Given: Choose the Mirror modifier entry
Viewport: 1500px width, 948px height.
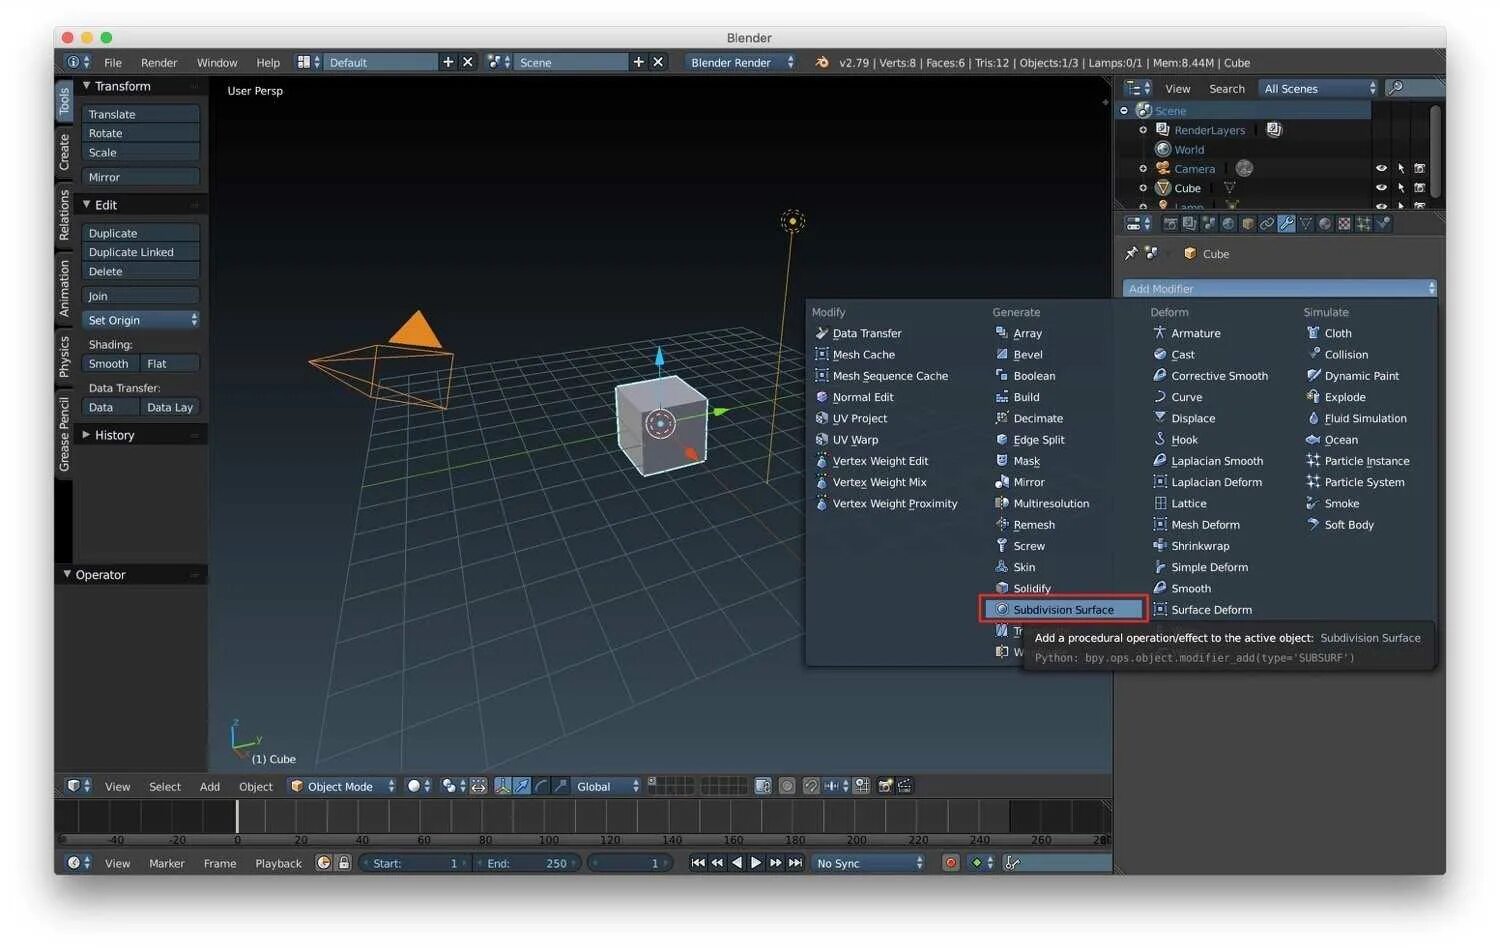Looking at the screenshot, I should click(x=1029, y=482).
